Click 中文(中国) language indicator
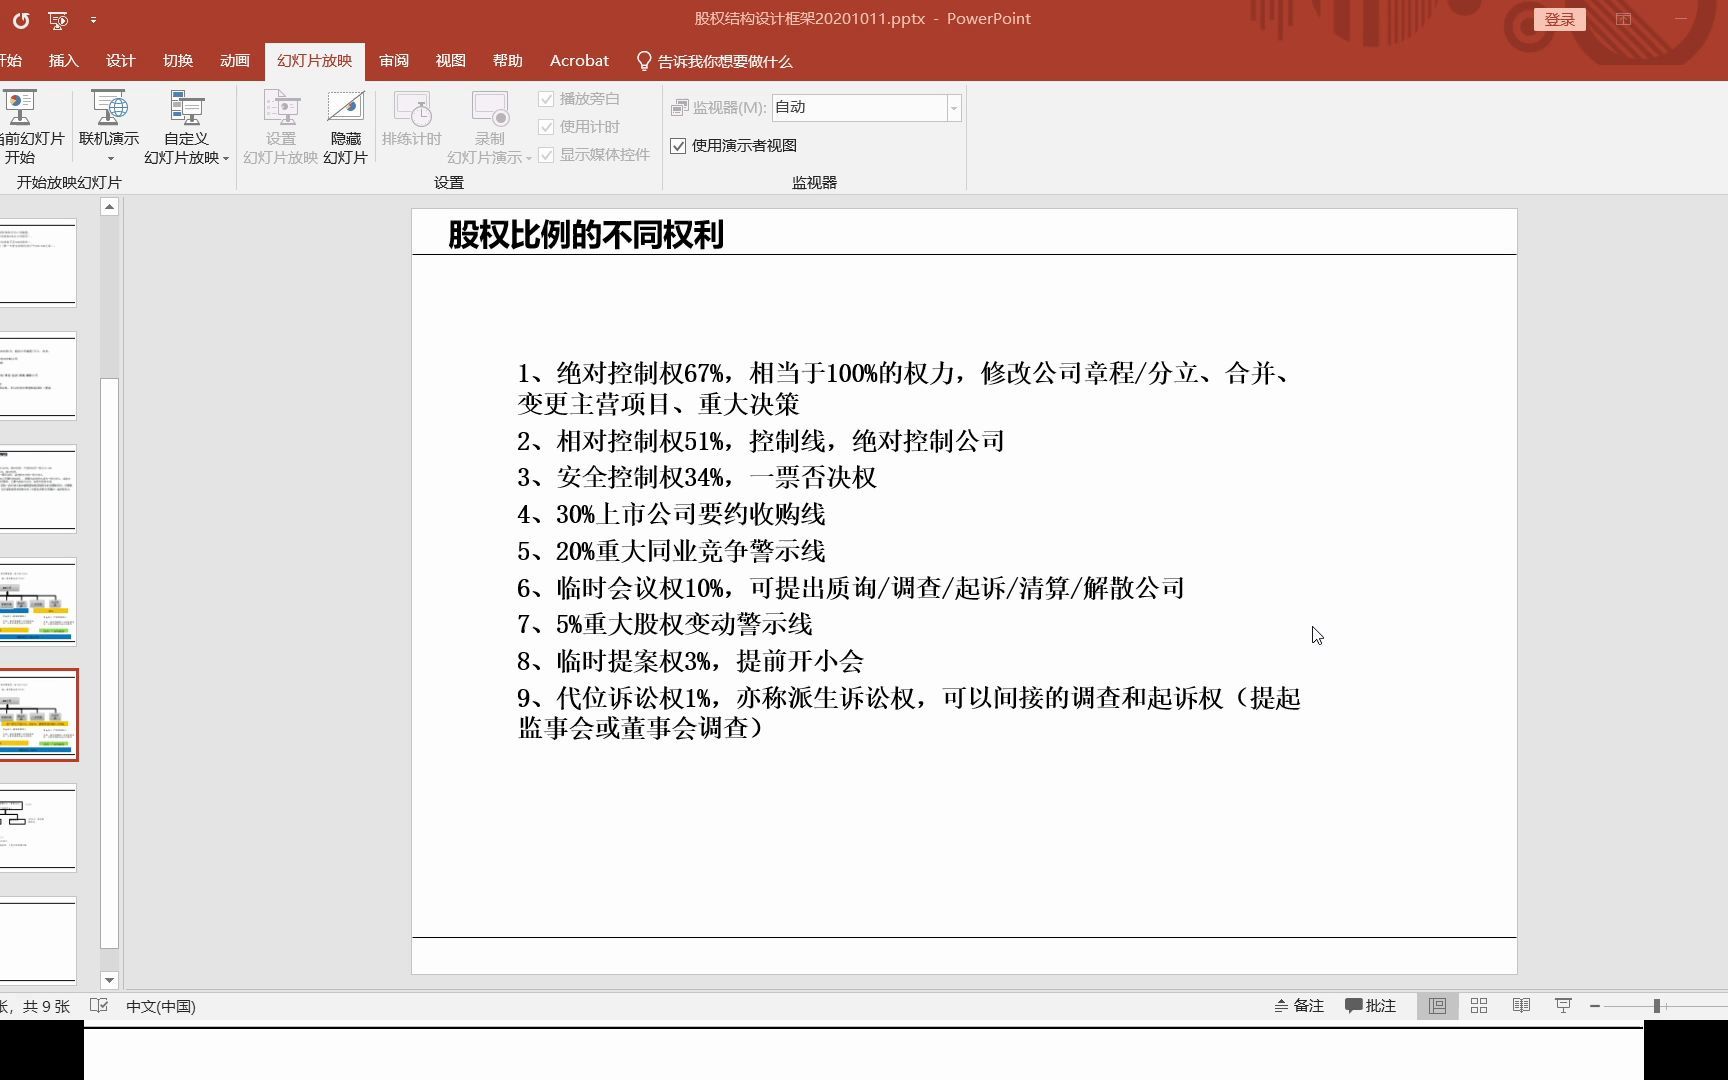Viewport: 1728px width, 1080px height. (161, 1007)
